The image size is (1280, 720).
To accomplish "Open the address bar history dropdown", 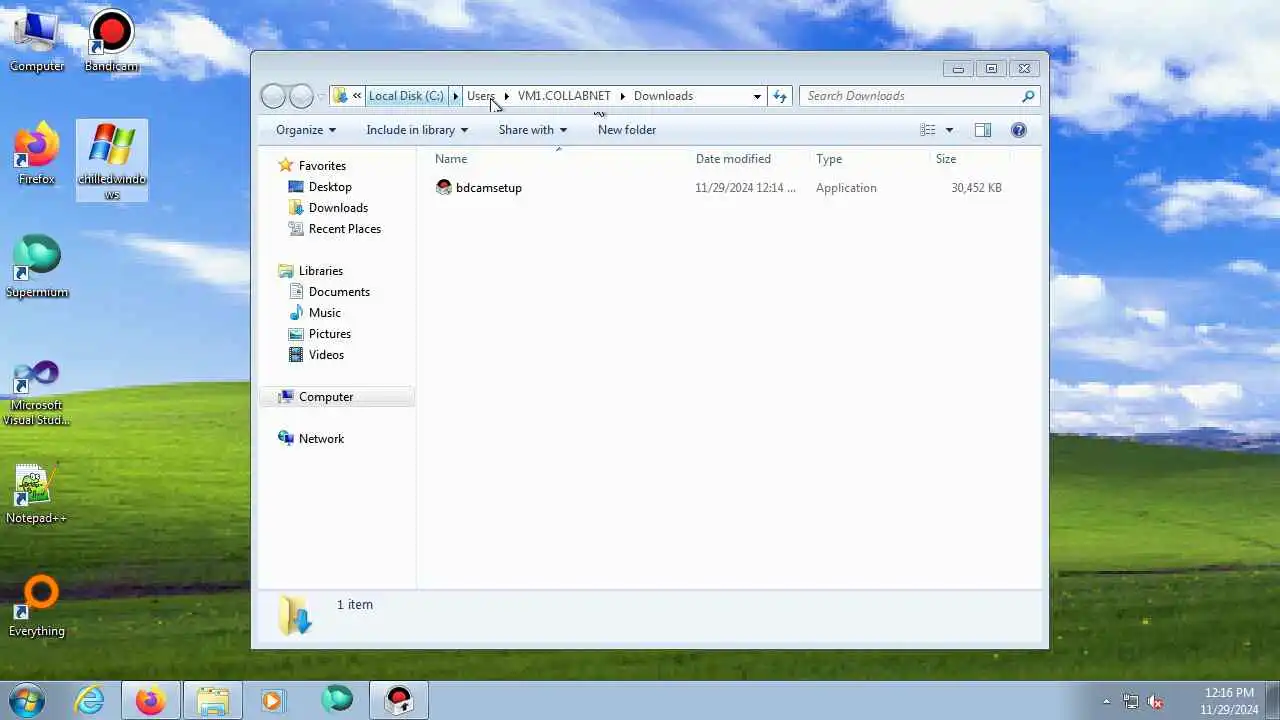I will point(757,96).
